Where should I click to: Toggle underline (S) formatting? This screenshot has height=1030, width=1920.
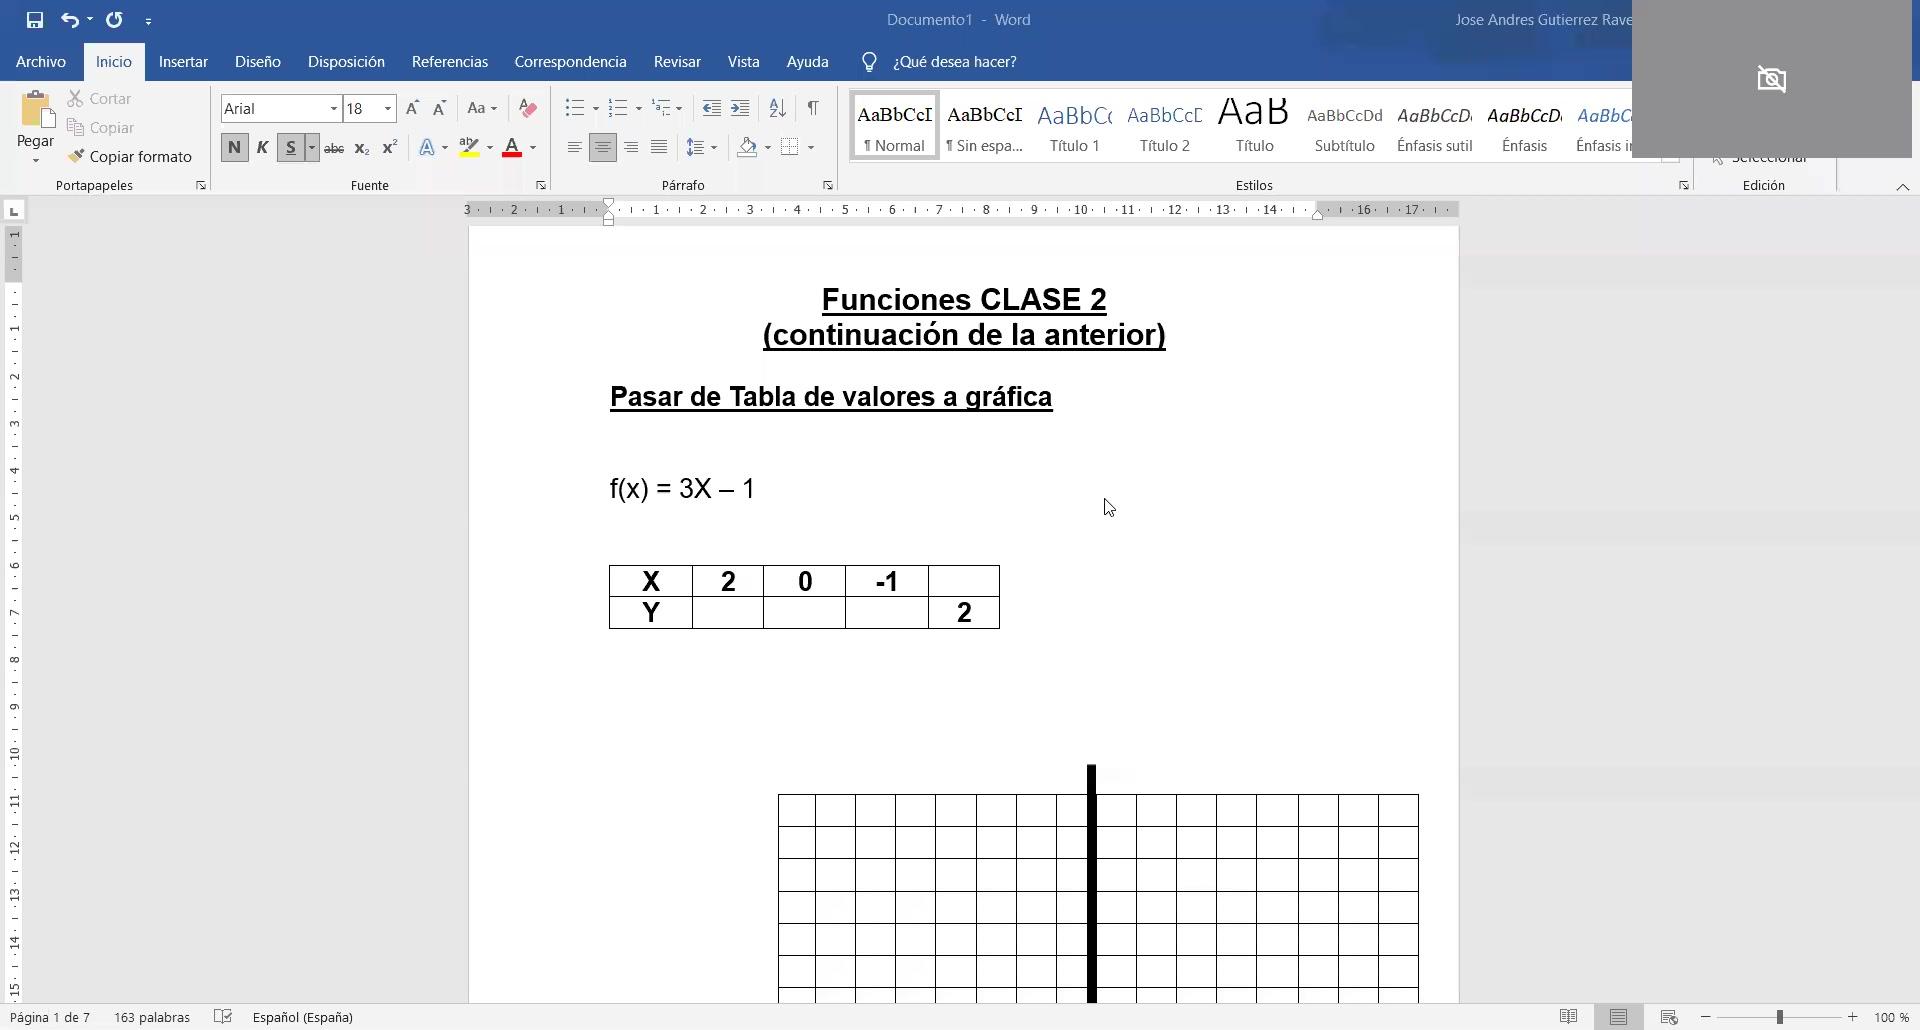291,148
